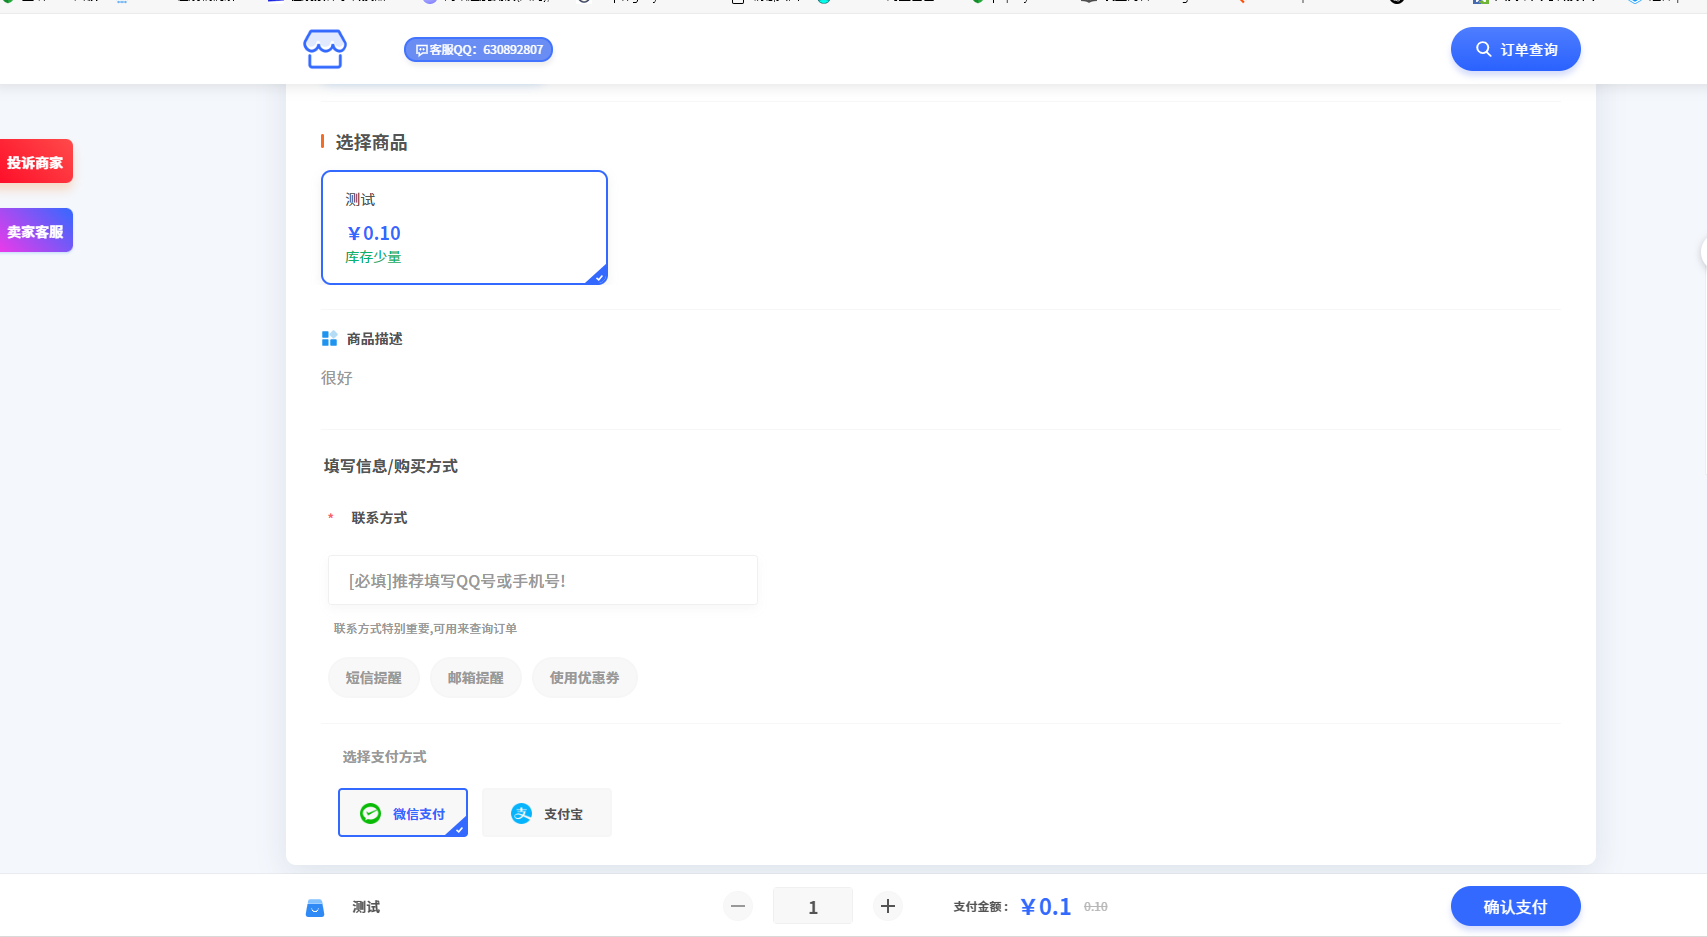Enable the 短信提醒 option

coord(373,677)
